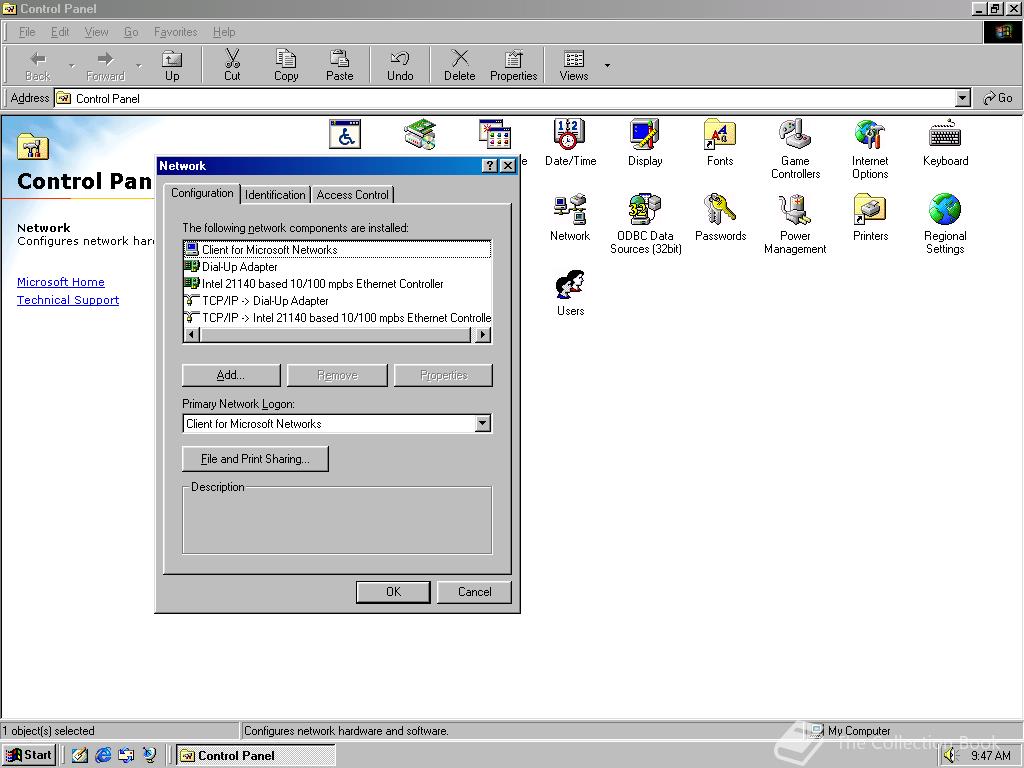Select the Configuration tab
The width and height of the screenshot is (1024, 768).
(202, 193)
